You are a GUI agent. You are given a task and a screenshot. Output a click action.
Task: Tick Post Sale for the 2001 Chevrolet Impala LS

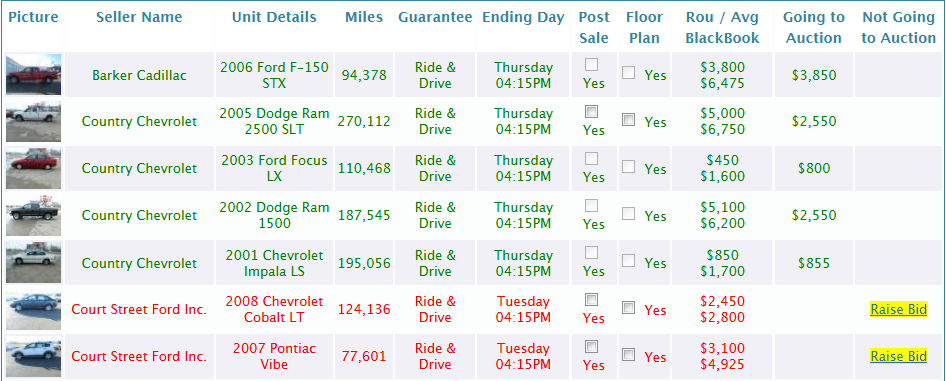[x=592, y=253]
